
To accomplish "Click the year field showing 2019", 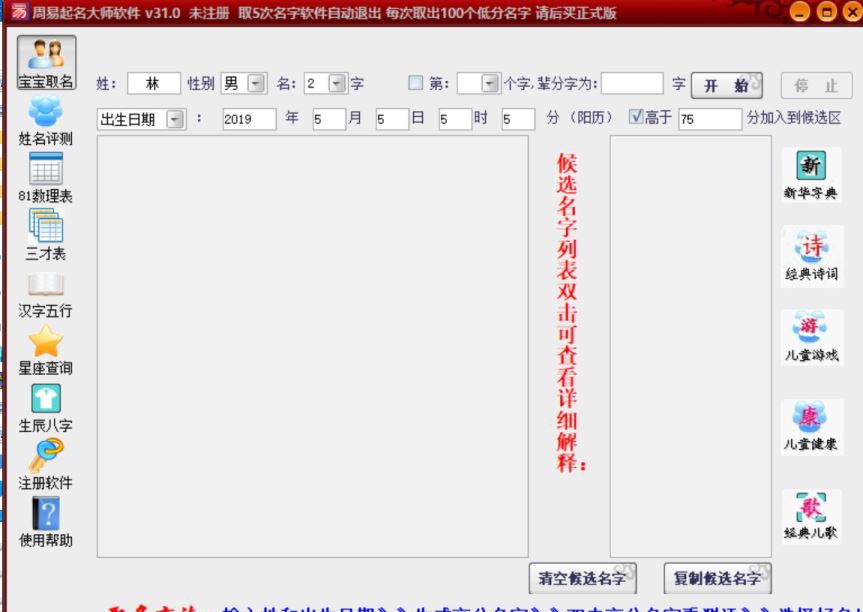I will tap(249, 119).
